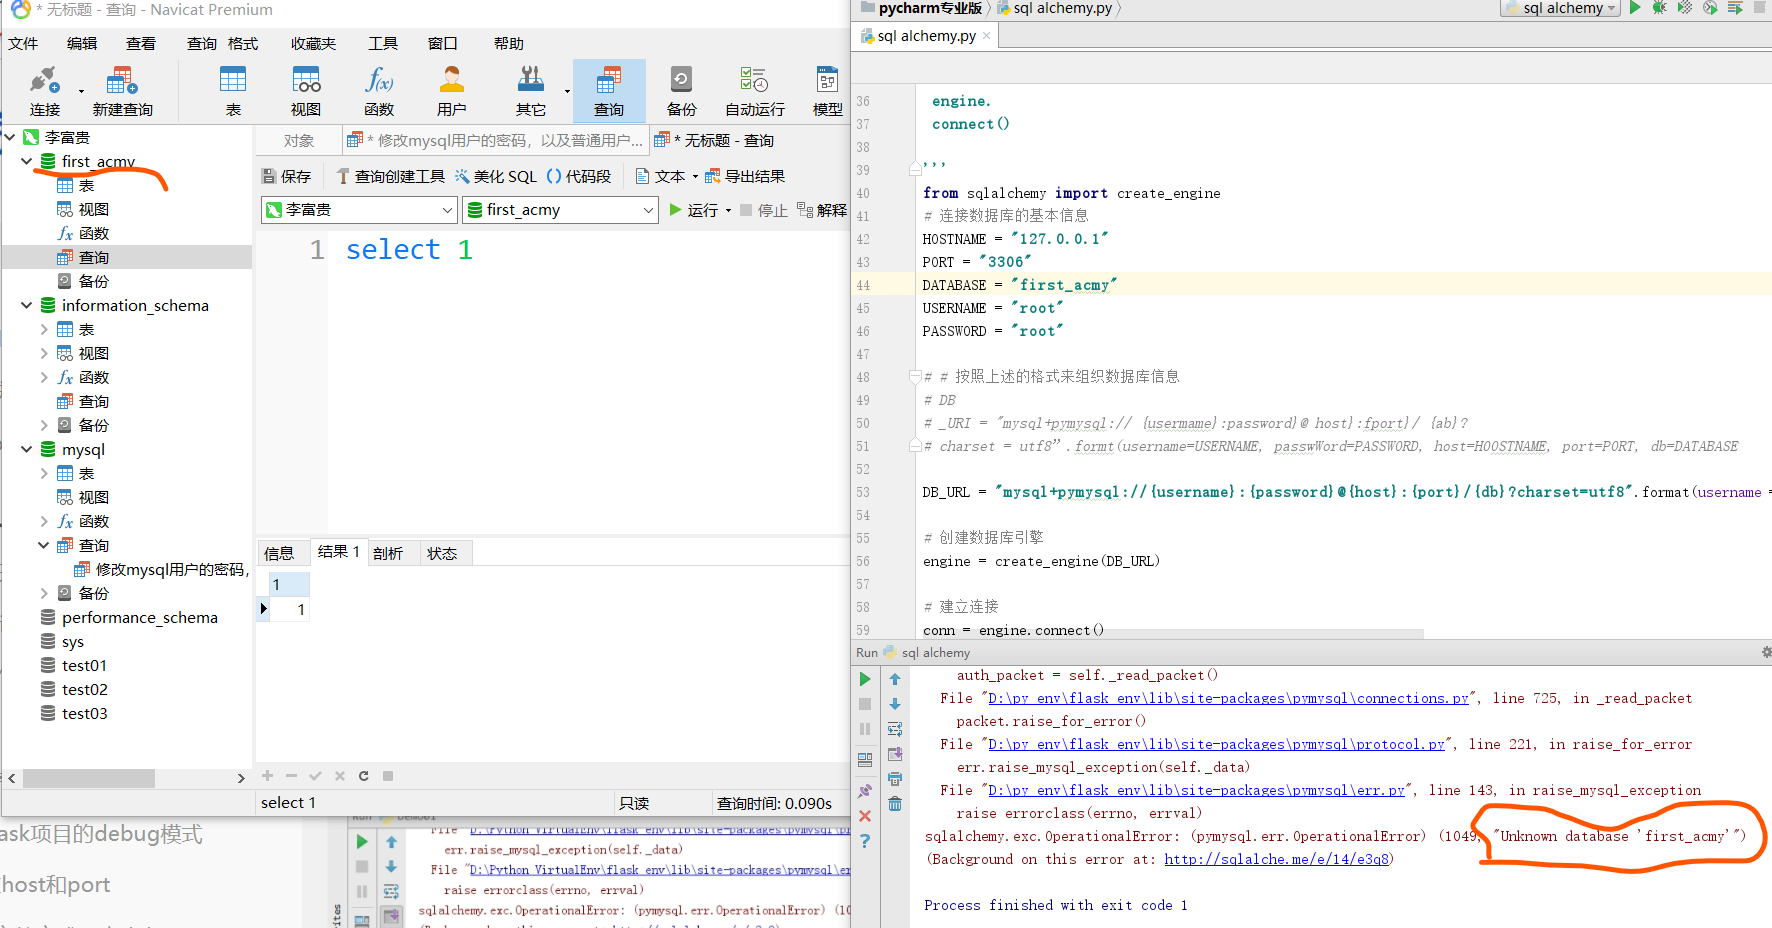Open the 收藏夹 favorites menu
This screenshot has width=1772, height=928.
pos(314,43)
